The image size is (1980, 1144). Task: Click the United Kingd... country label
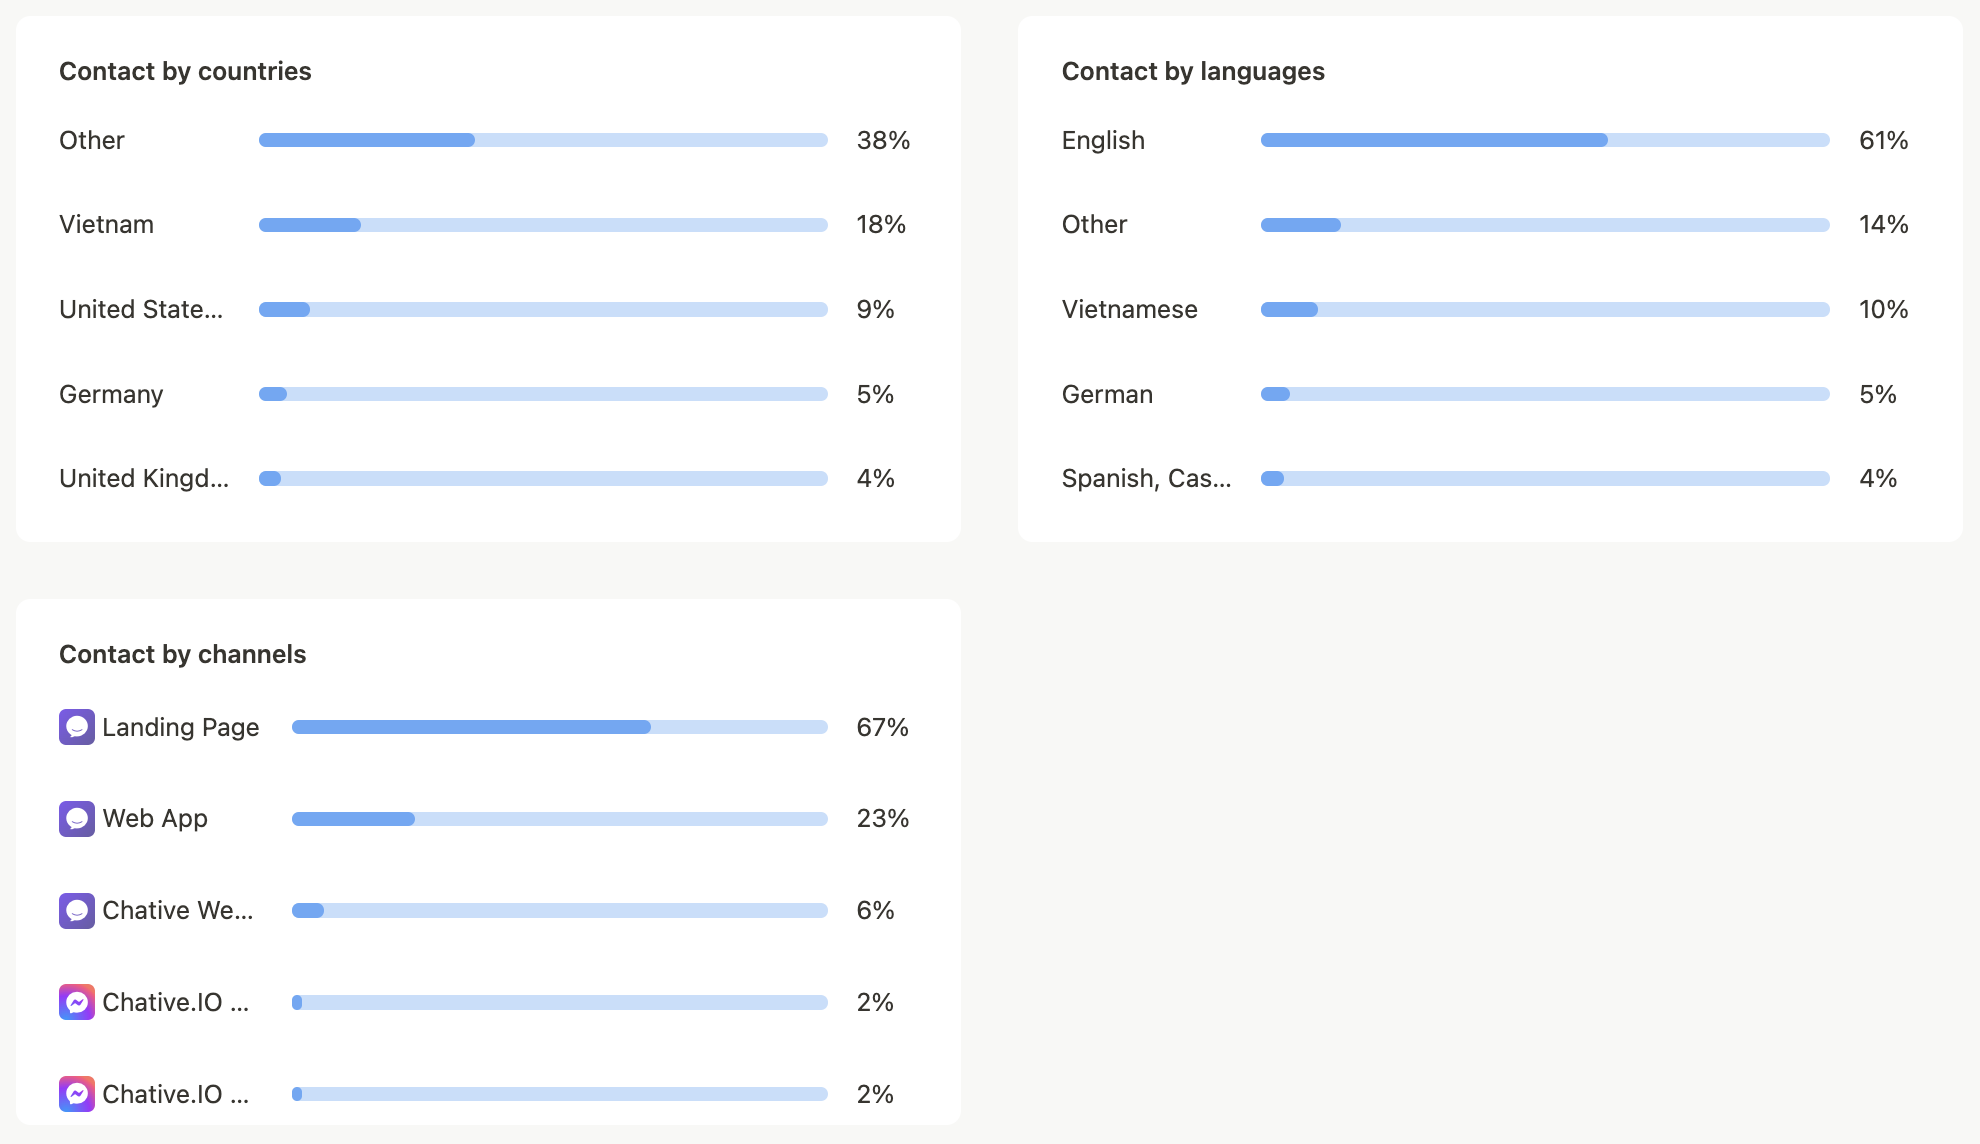coord(144,478)
